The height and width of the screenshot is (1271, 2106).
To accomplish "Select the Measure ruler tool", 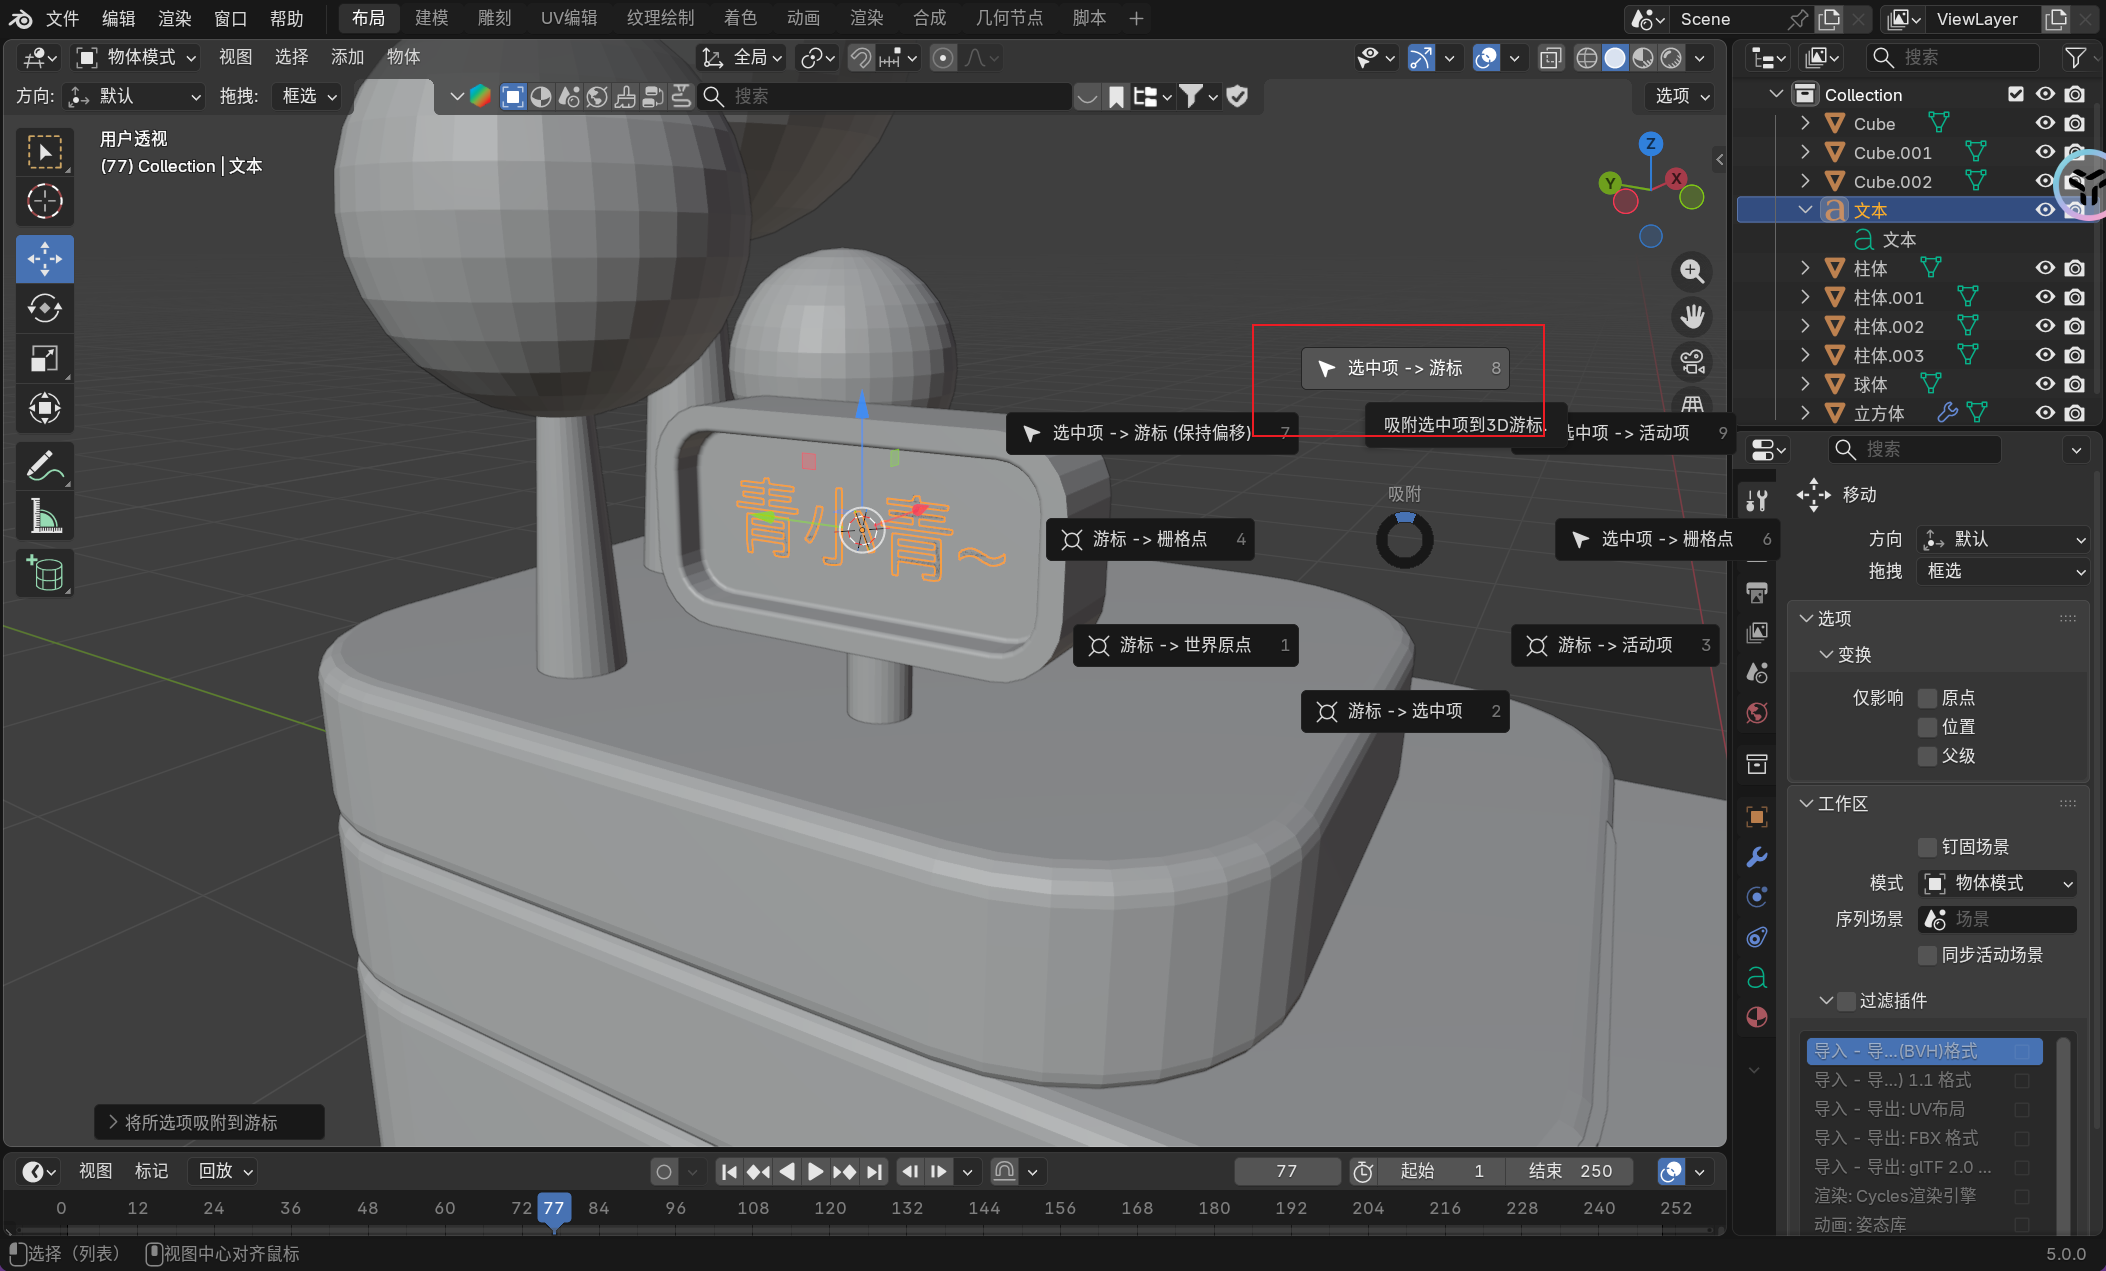I will point(44,517).
